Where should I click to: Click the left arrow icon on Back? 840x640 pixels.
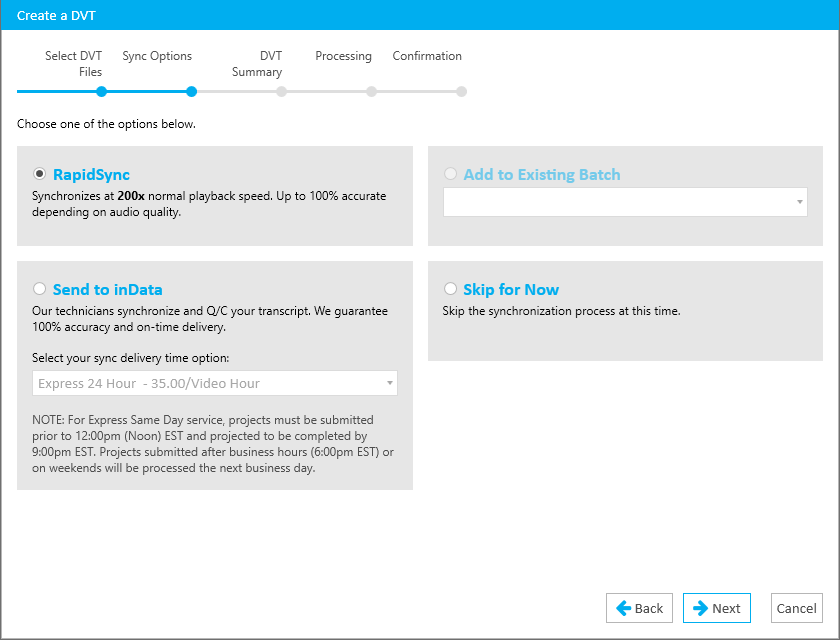pos(624,608)
